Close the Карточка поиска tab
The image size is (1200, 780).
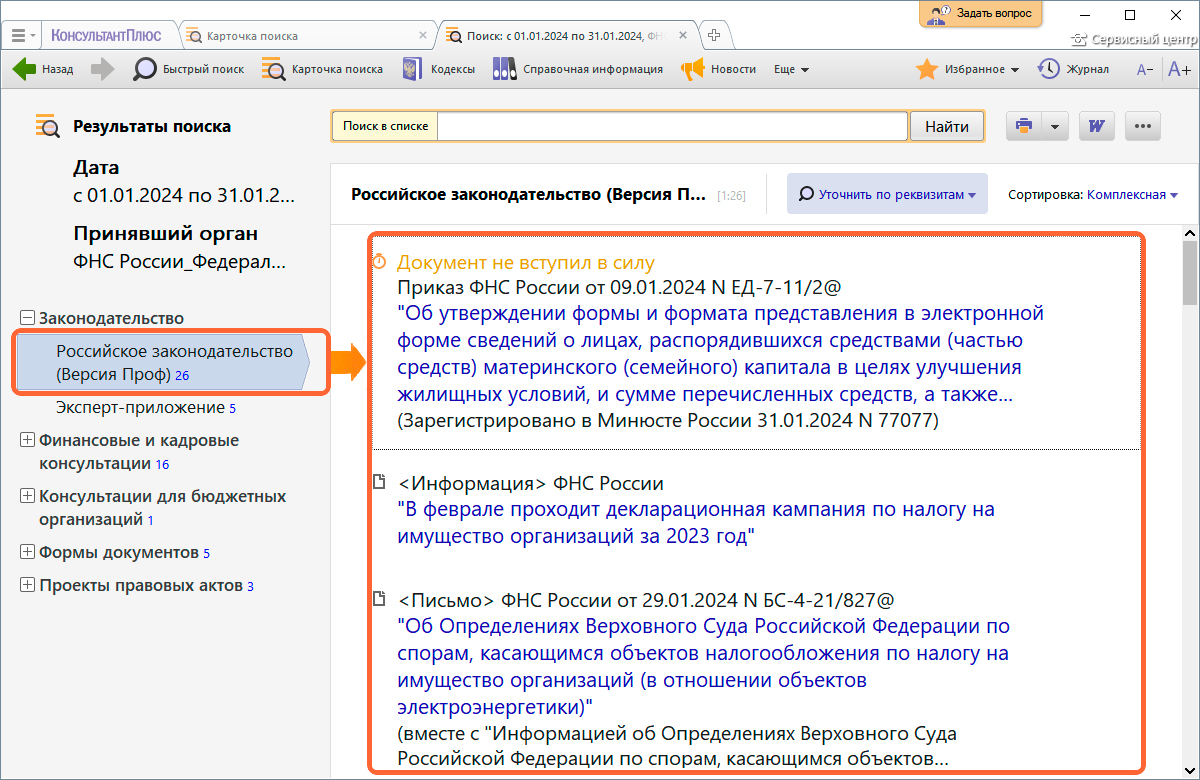pyautogui.click(x=423, y=36)
